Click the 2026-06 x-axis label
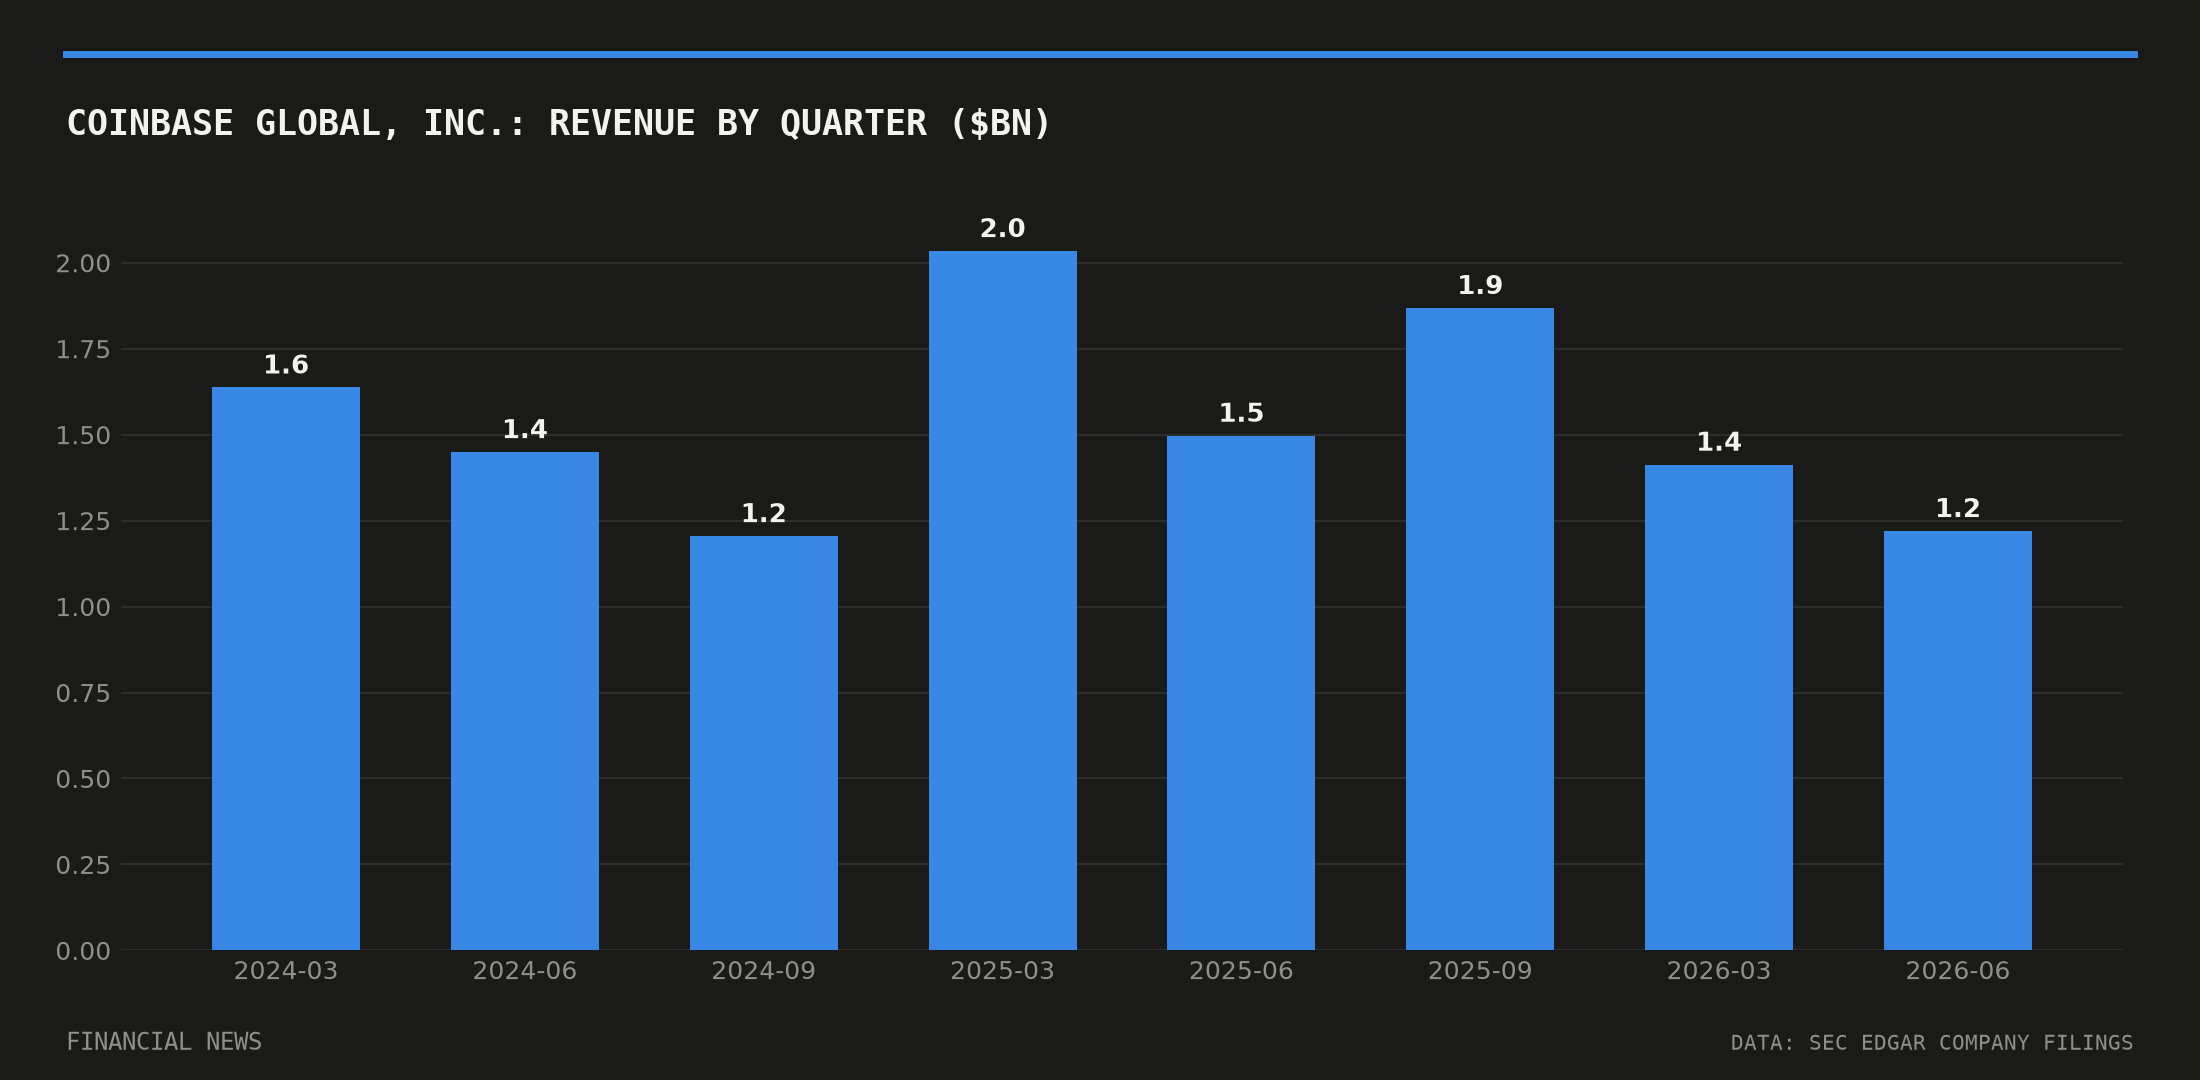2200x1080 pixels. click(1958, 971)
